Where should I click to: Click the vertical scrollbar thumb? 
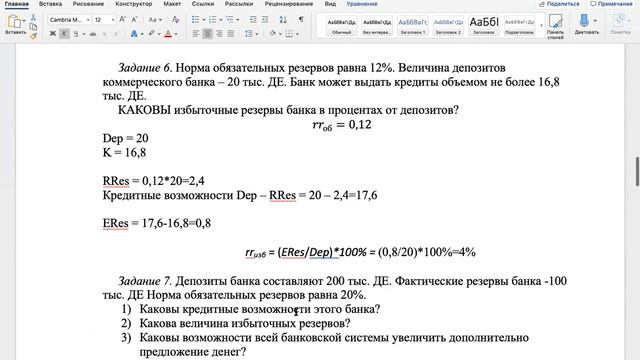(638, 171)
